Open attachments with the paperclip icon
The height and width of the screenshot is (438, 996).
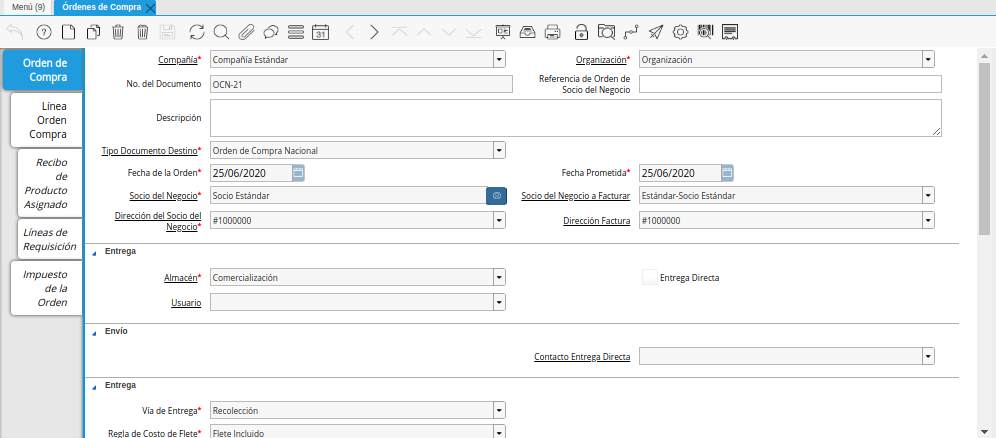pyautogui.click(x=246, y=32)
